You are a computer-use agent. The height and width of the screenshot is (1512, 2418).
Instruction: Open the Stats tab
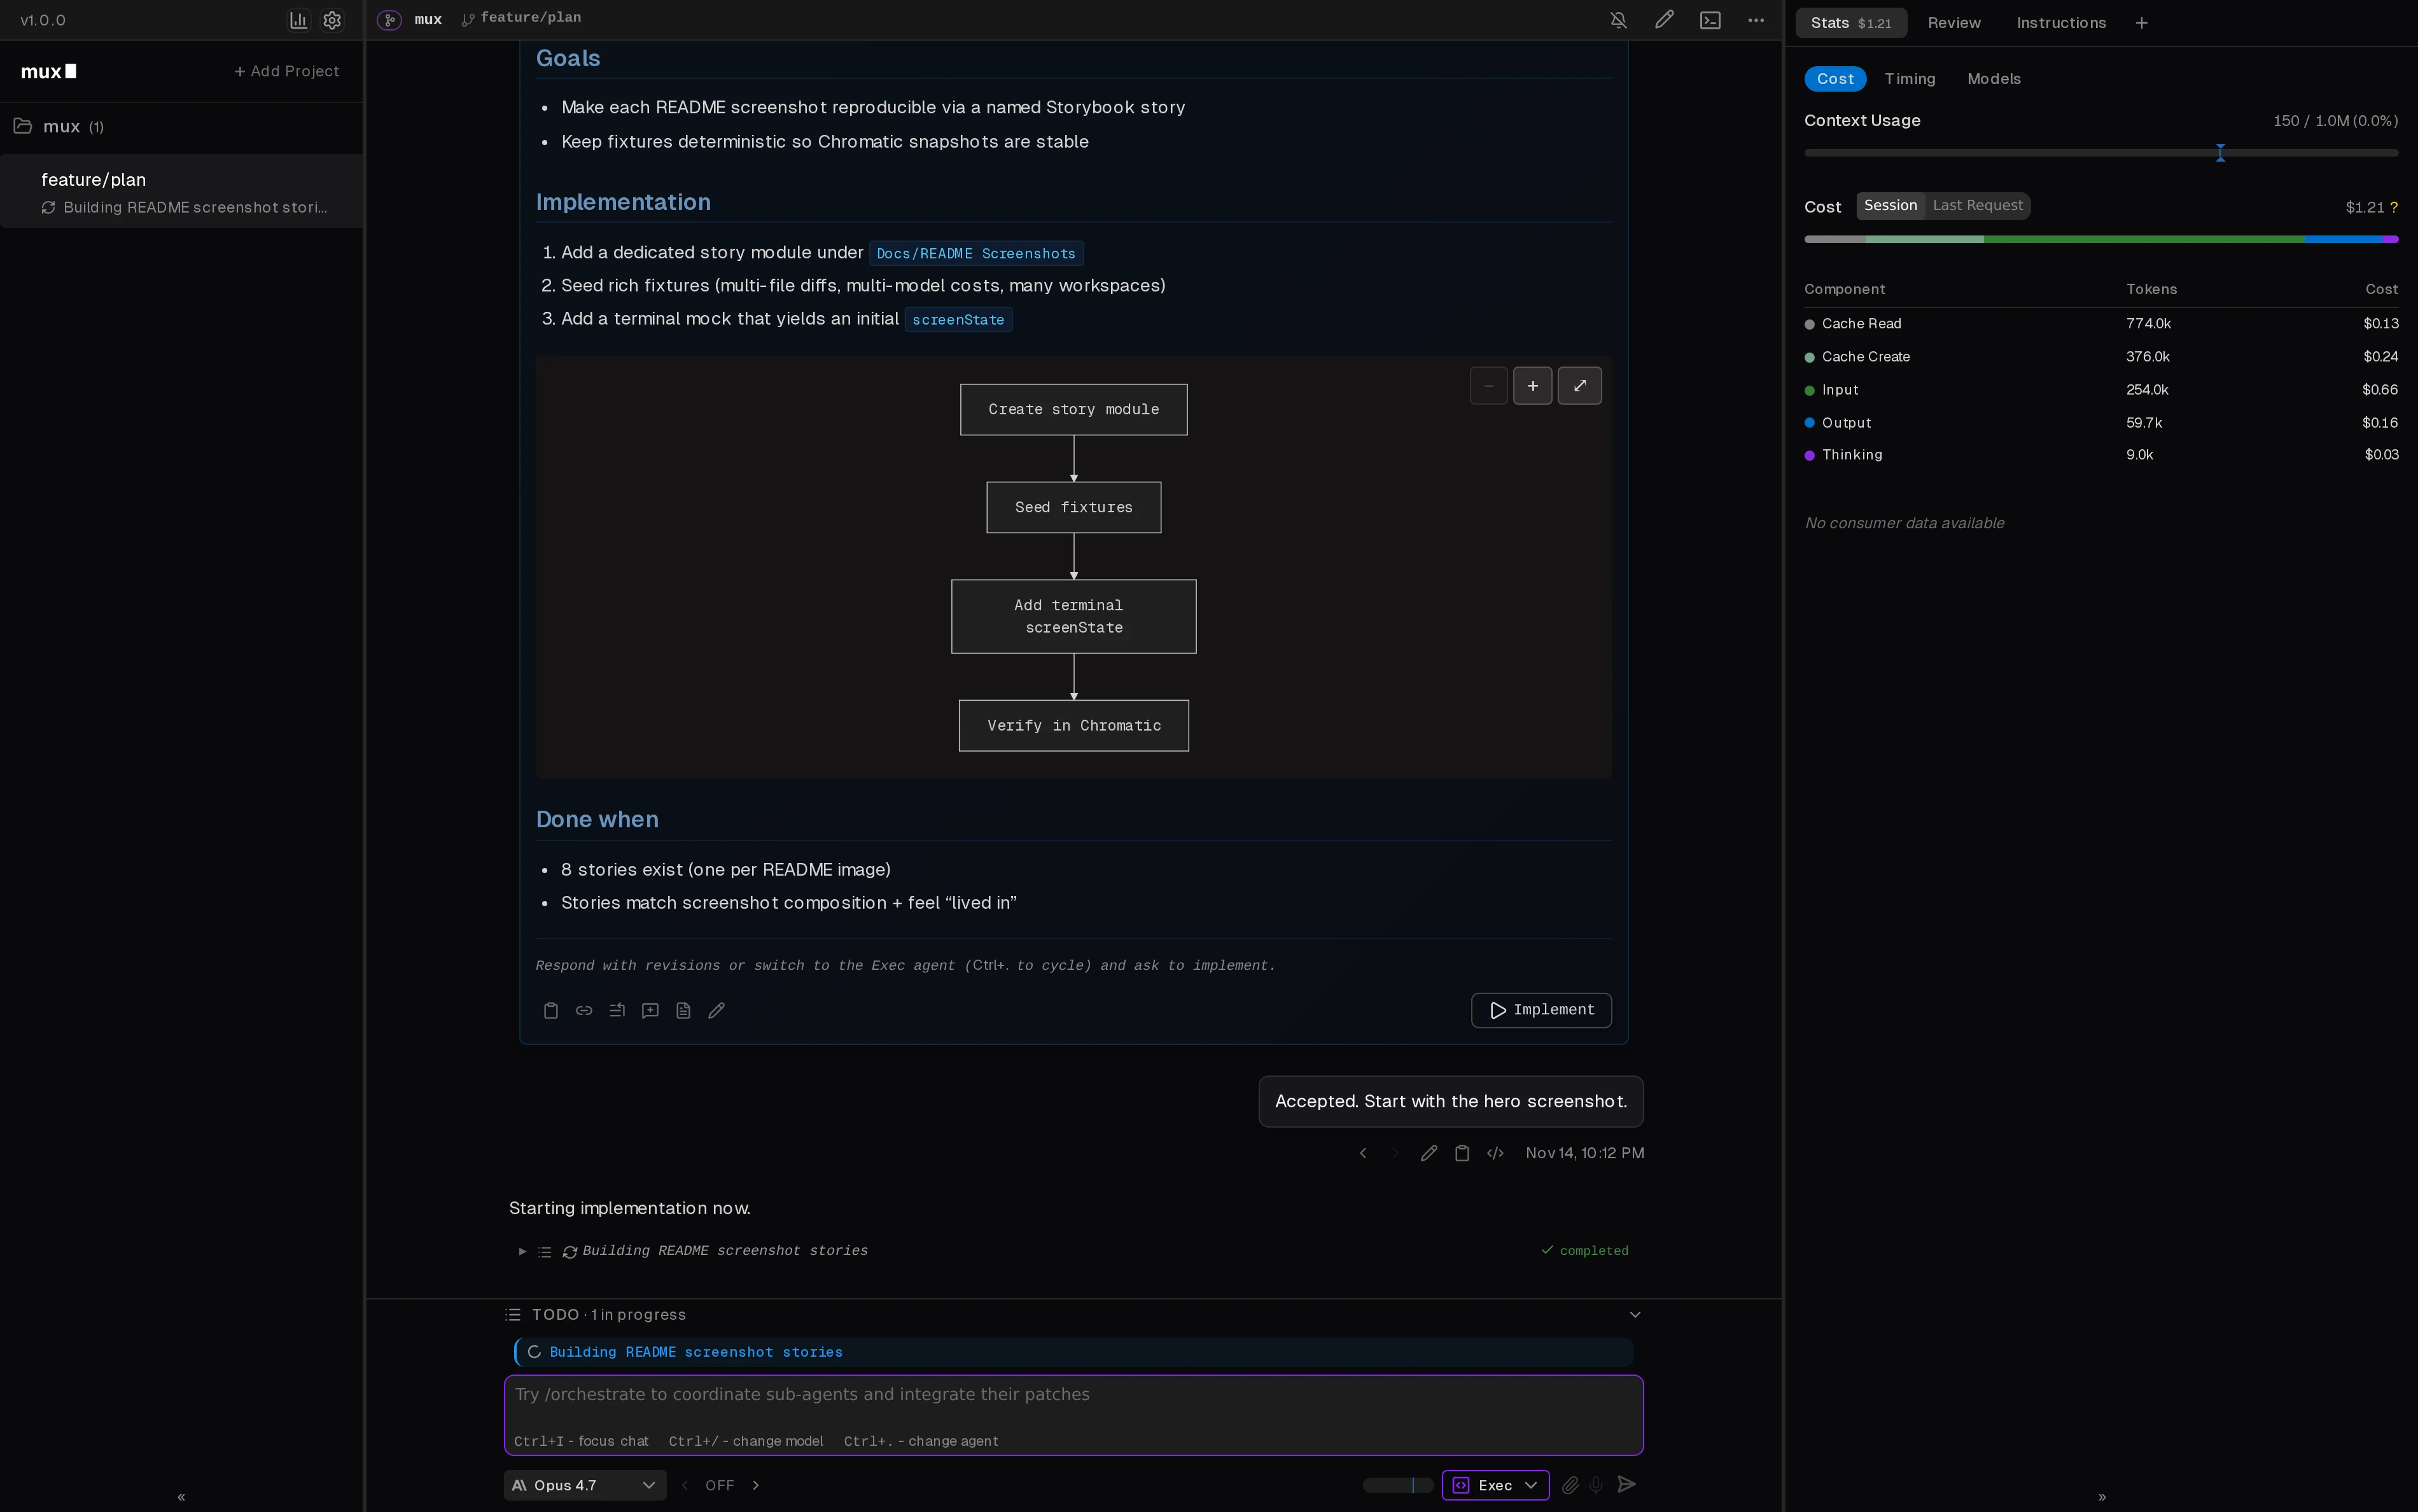(x=1850, y=23)
